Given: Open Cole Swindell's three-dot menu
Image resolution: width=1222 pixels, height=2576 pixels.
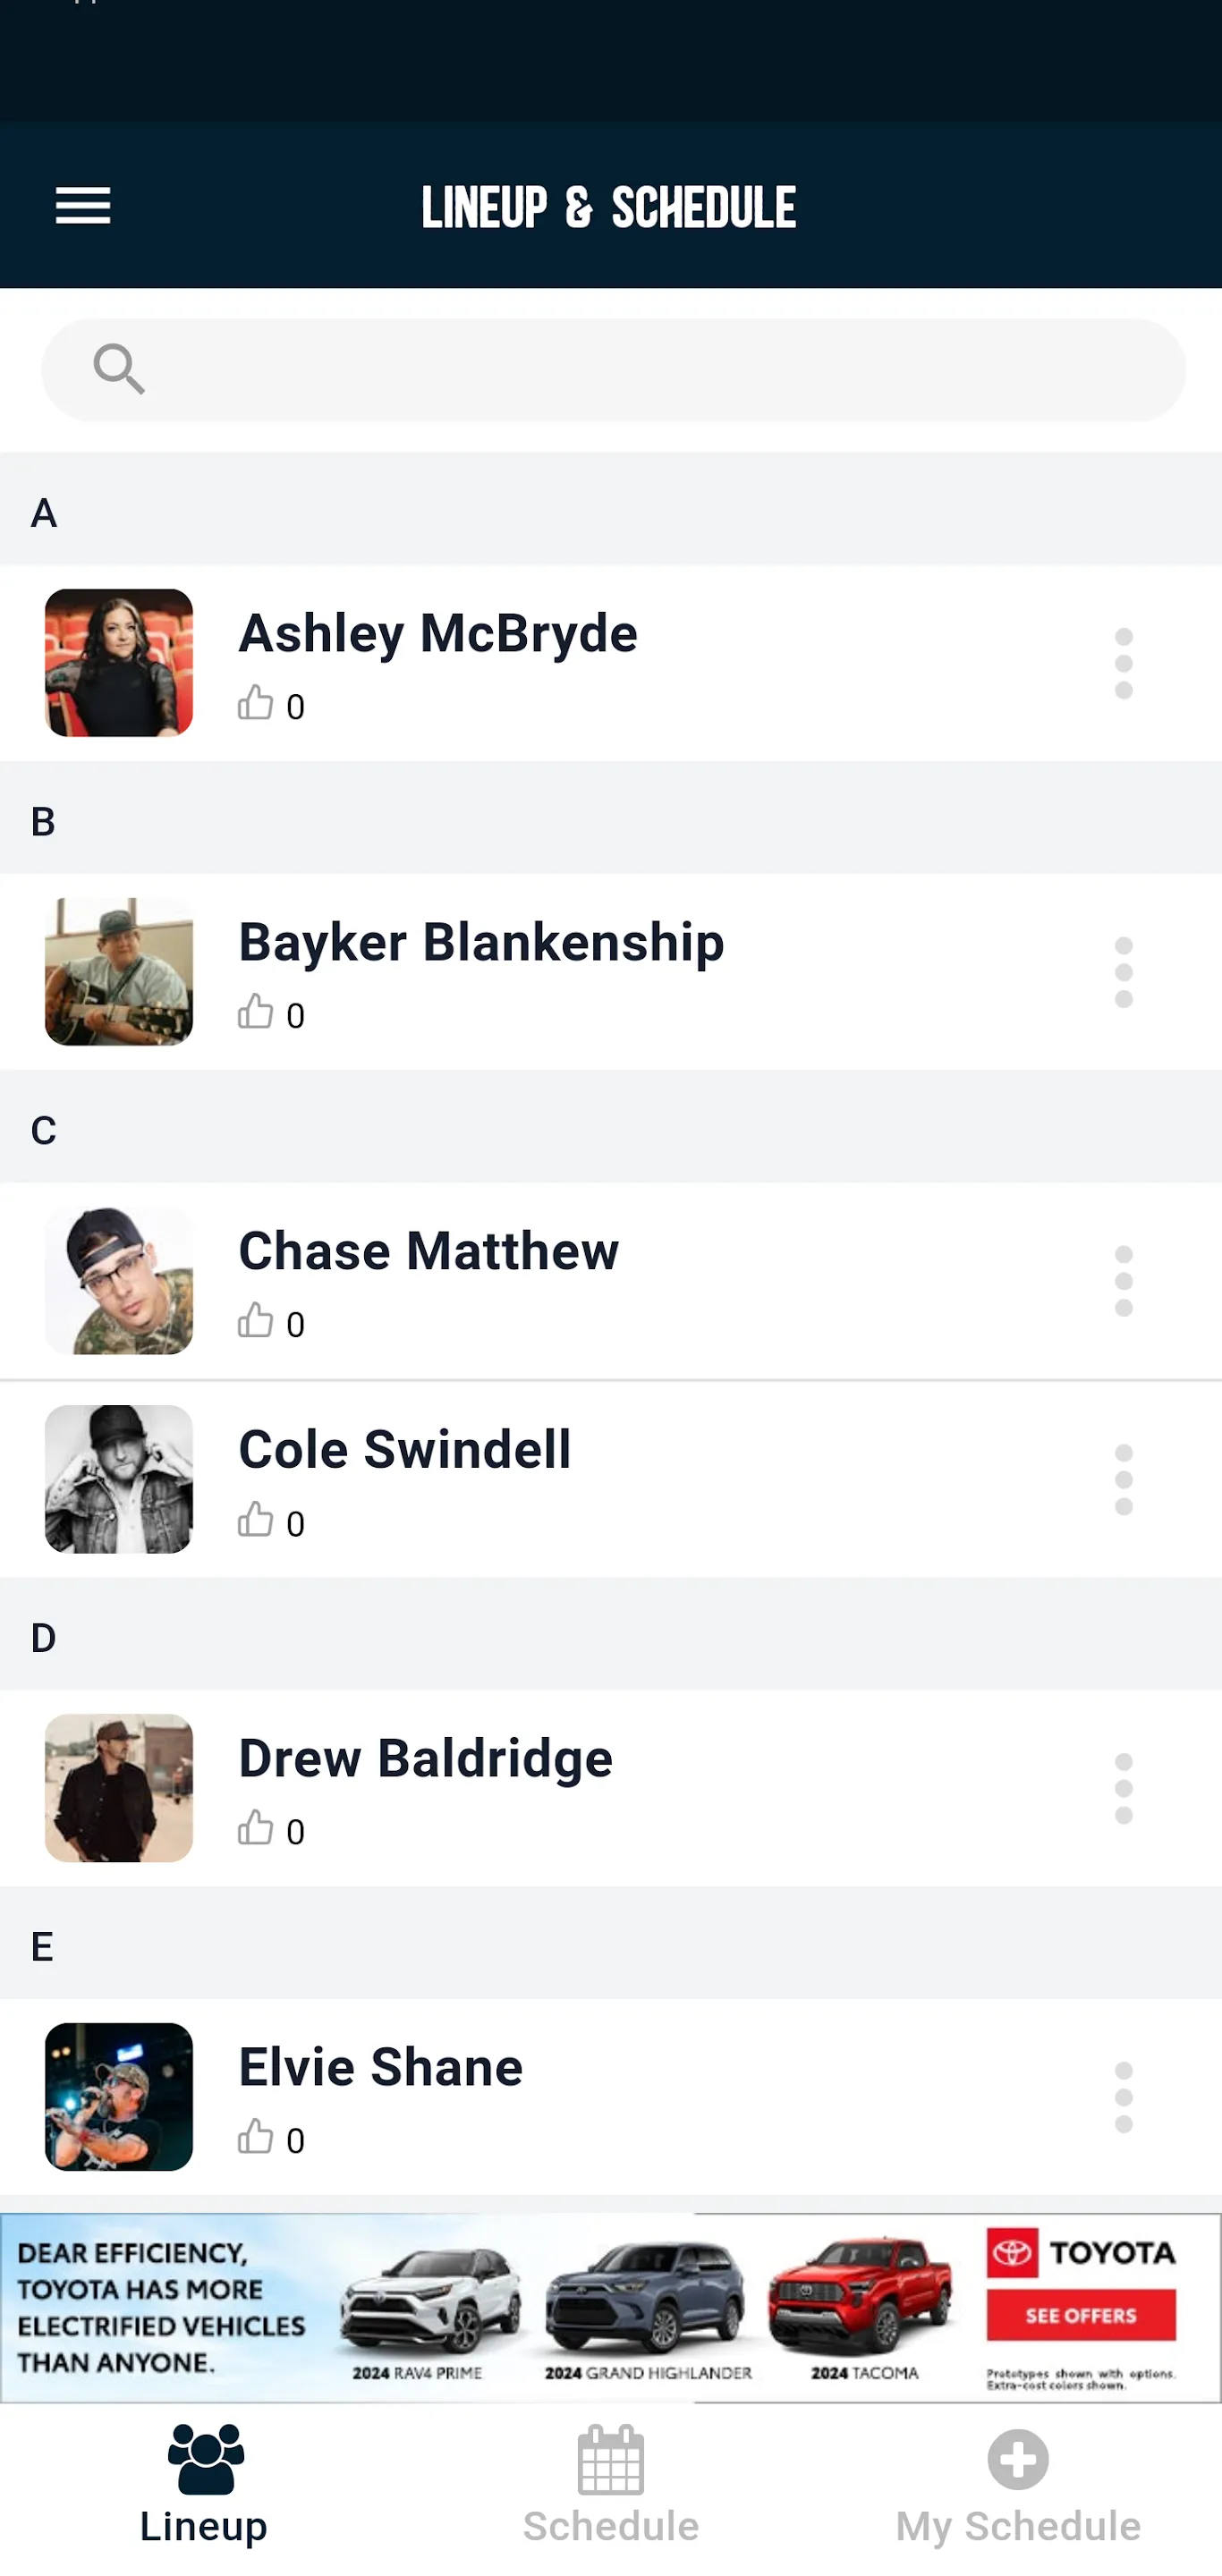Looking at the screenshot, I should pyautogui.click(x=1123, y=1479).
